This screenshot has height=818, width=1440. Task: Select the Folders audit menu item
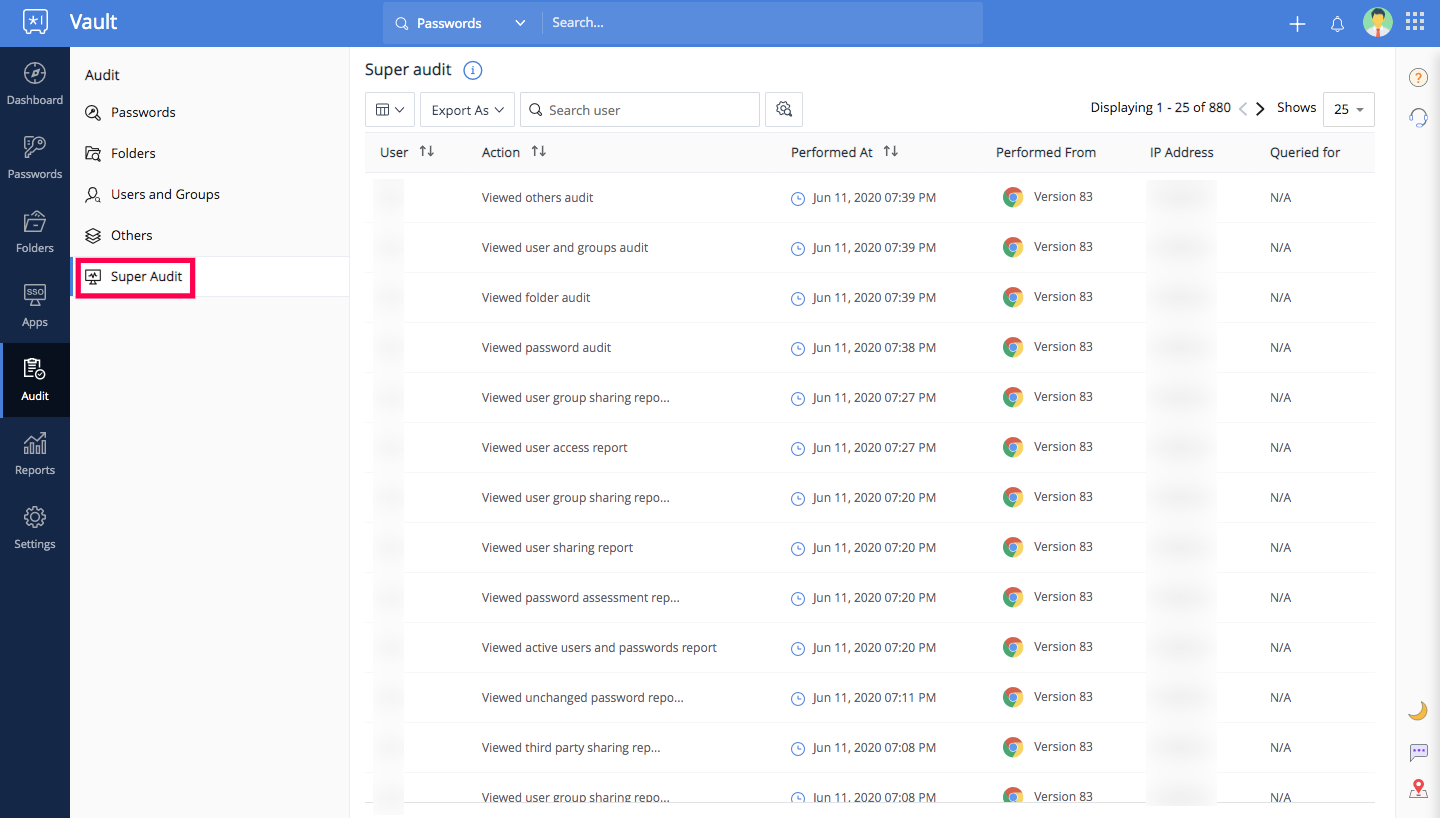click(133, 153)
